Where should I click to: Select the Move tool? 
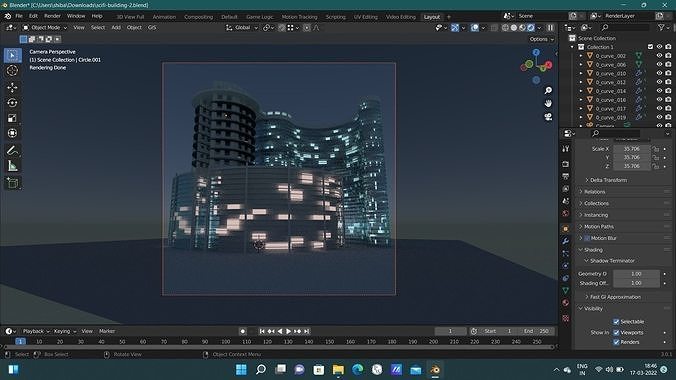click(x=13, y=87)
